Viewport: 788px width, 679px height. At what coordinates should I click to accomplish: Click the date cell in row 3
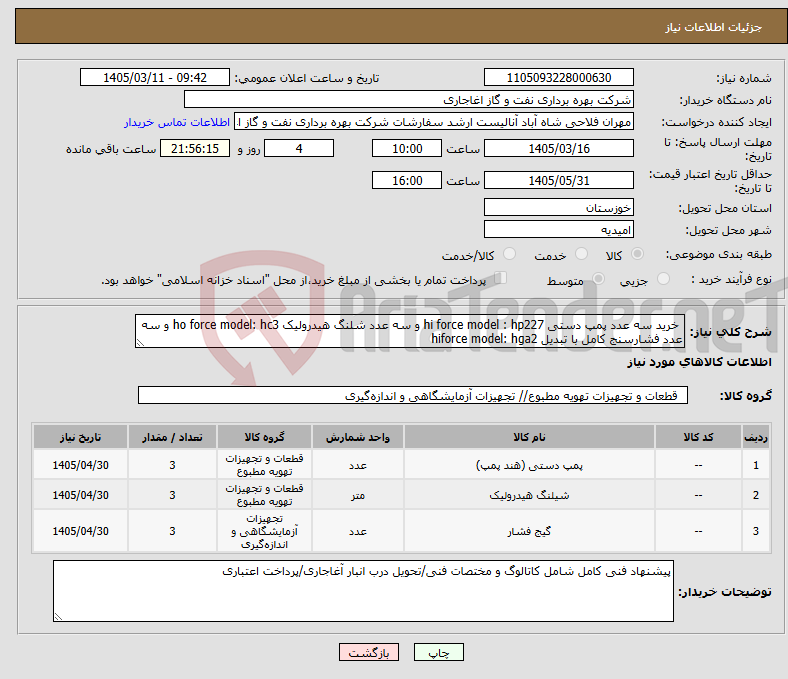pos(80,531)
